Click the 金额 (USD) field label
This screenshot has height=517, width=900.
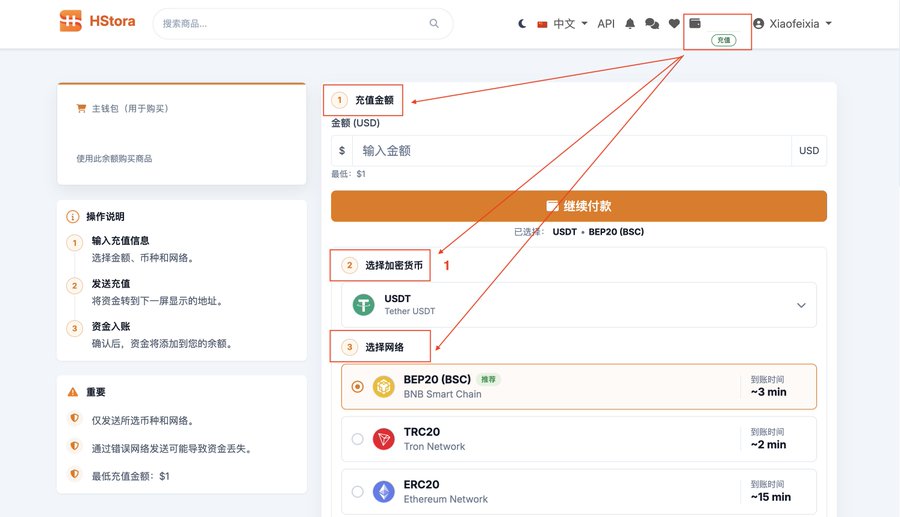355,123
